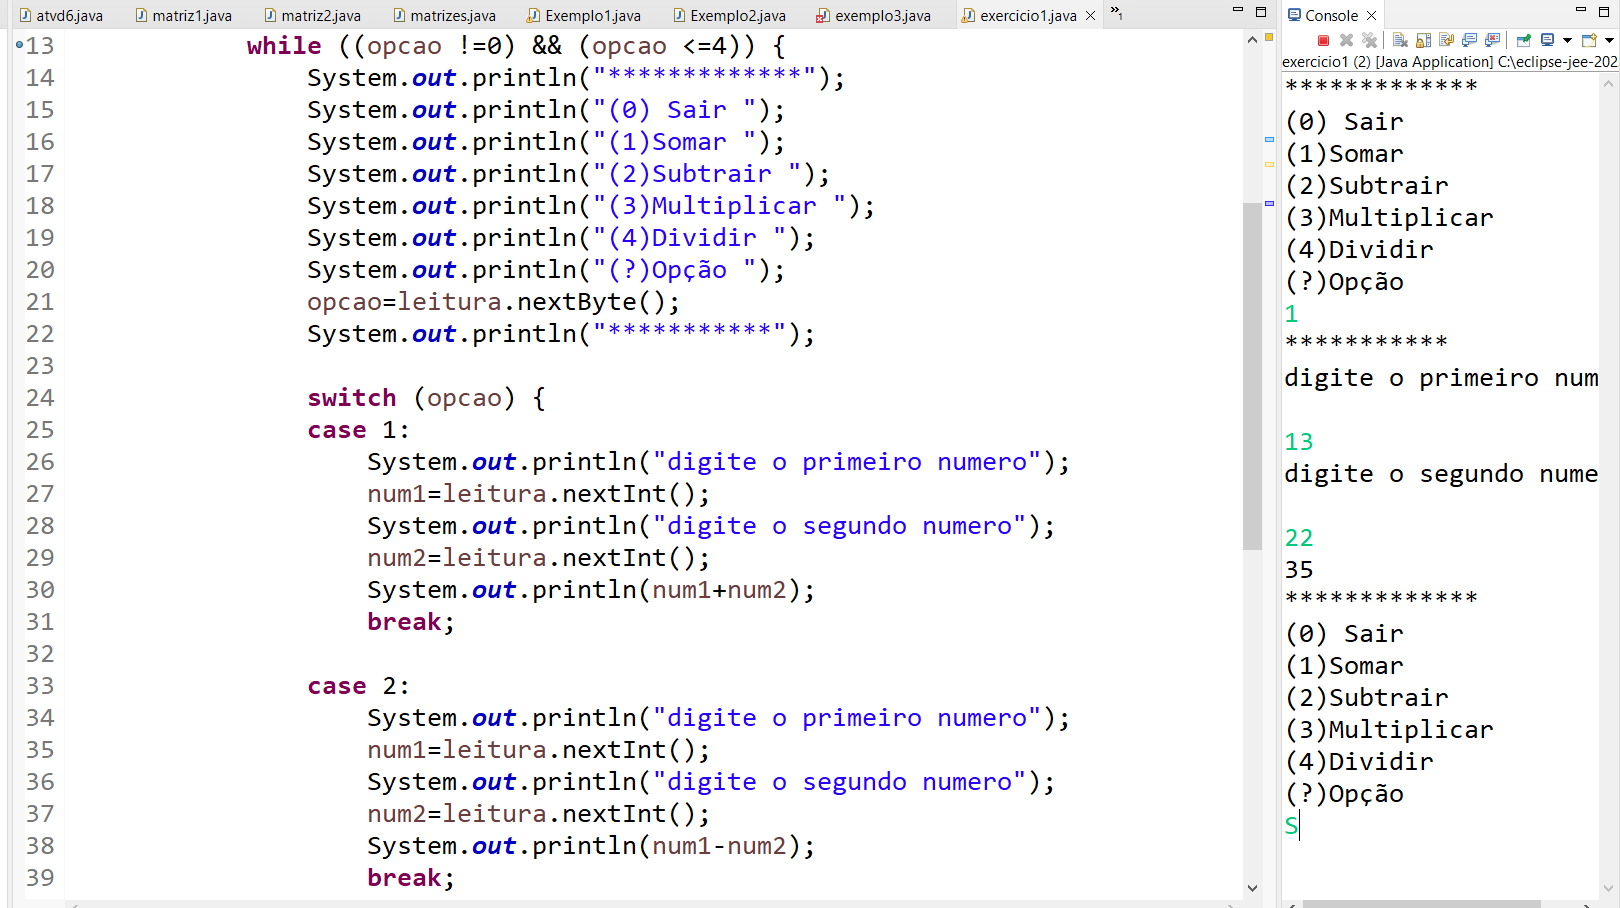1620x908 pixels.
Task: Click the editor vertical scrollbar thumb
Action: click(x=1252, y=375)
